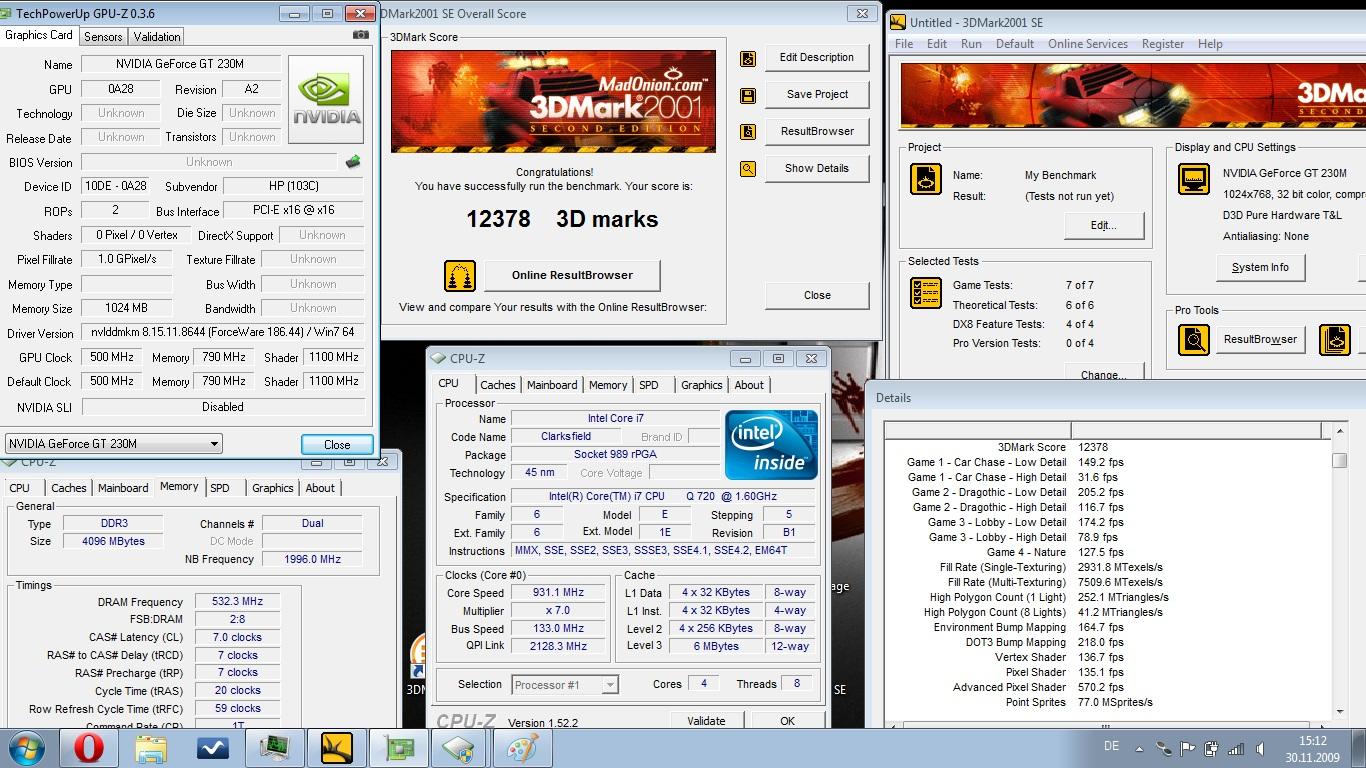
Task: Click the GPU-Z camera screenshot icon
Action: pos(361,35)
